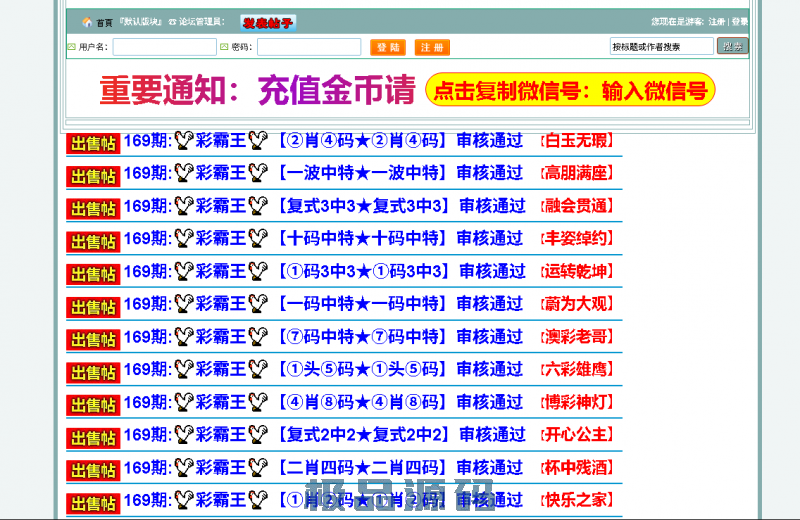This screenshot has width=800, height=520.
Task: Click the 发表帖子 post button
Action: tap(268, 22)
